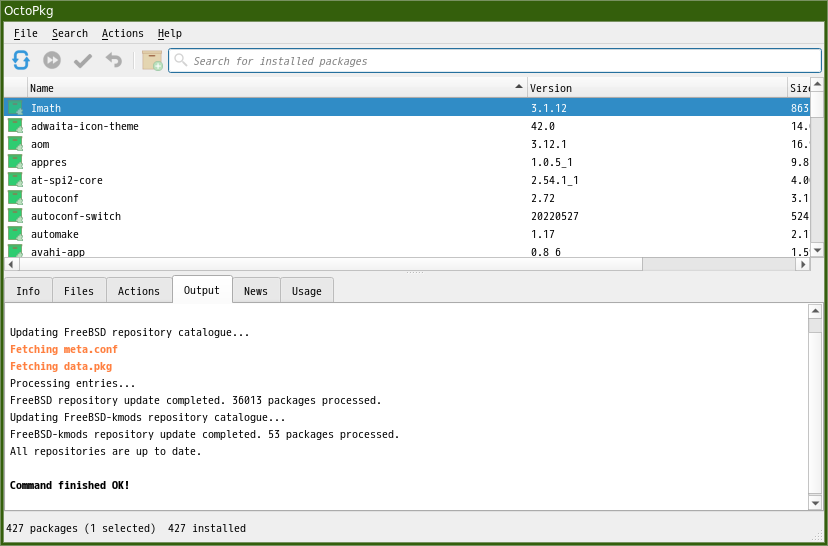
Task: Click package list horizontal scroll left arrow
Action: click(11, 263)
